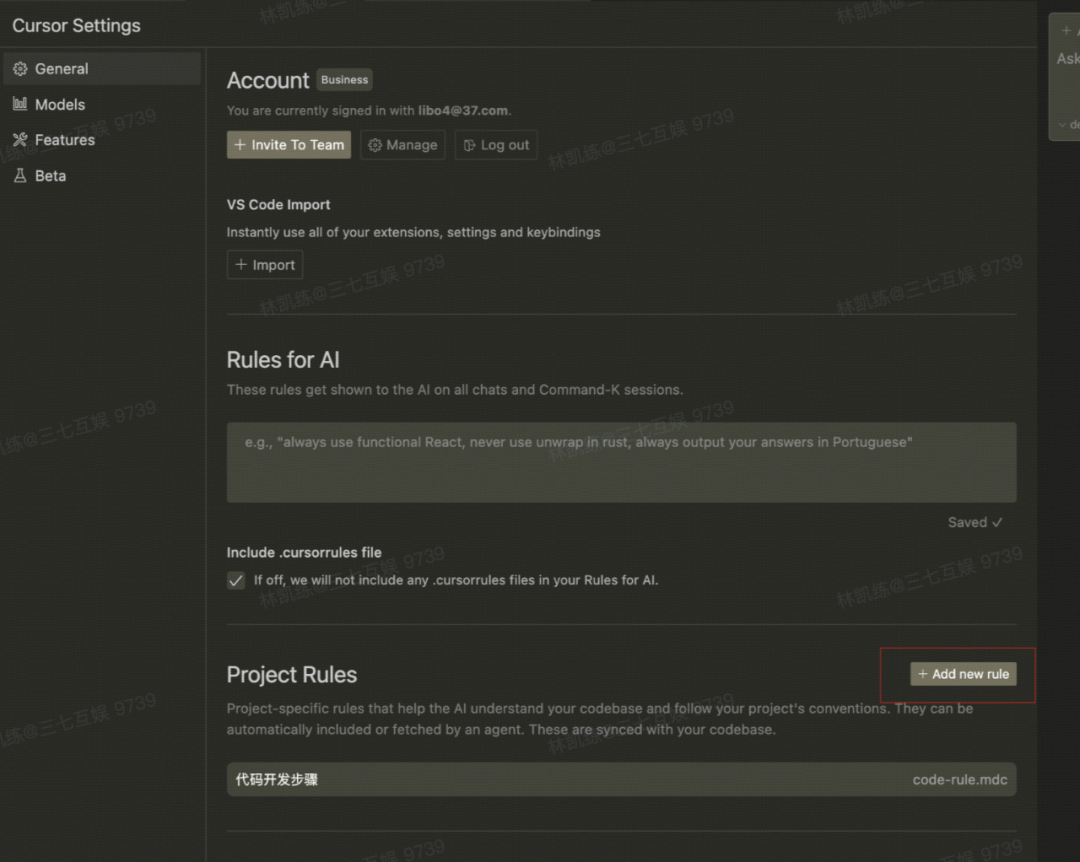This screenshot has height=862, width=1080.
Task: Click the code-rule.mdc file name
Action: click(x=959, y=779)
